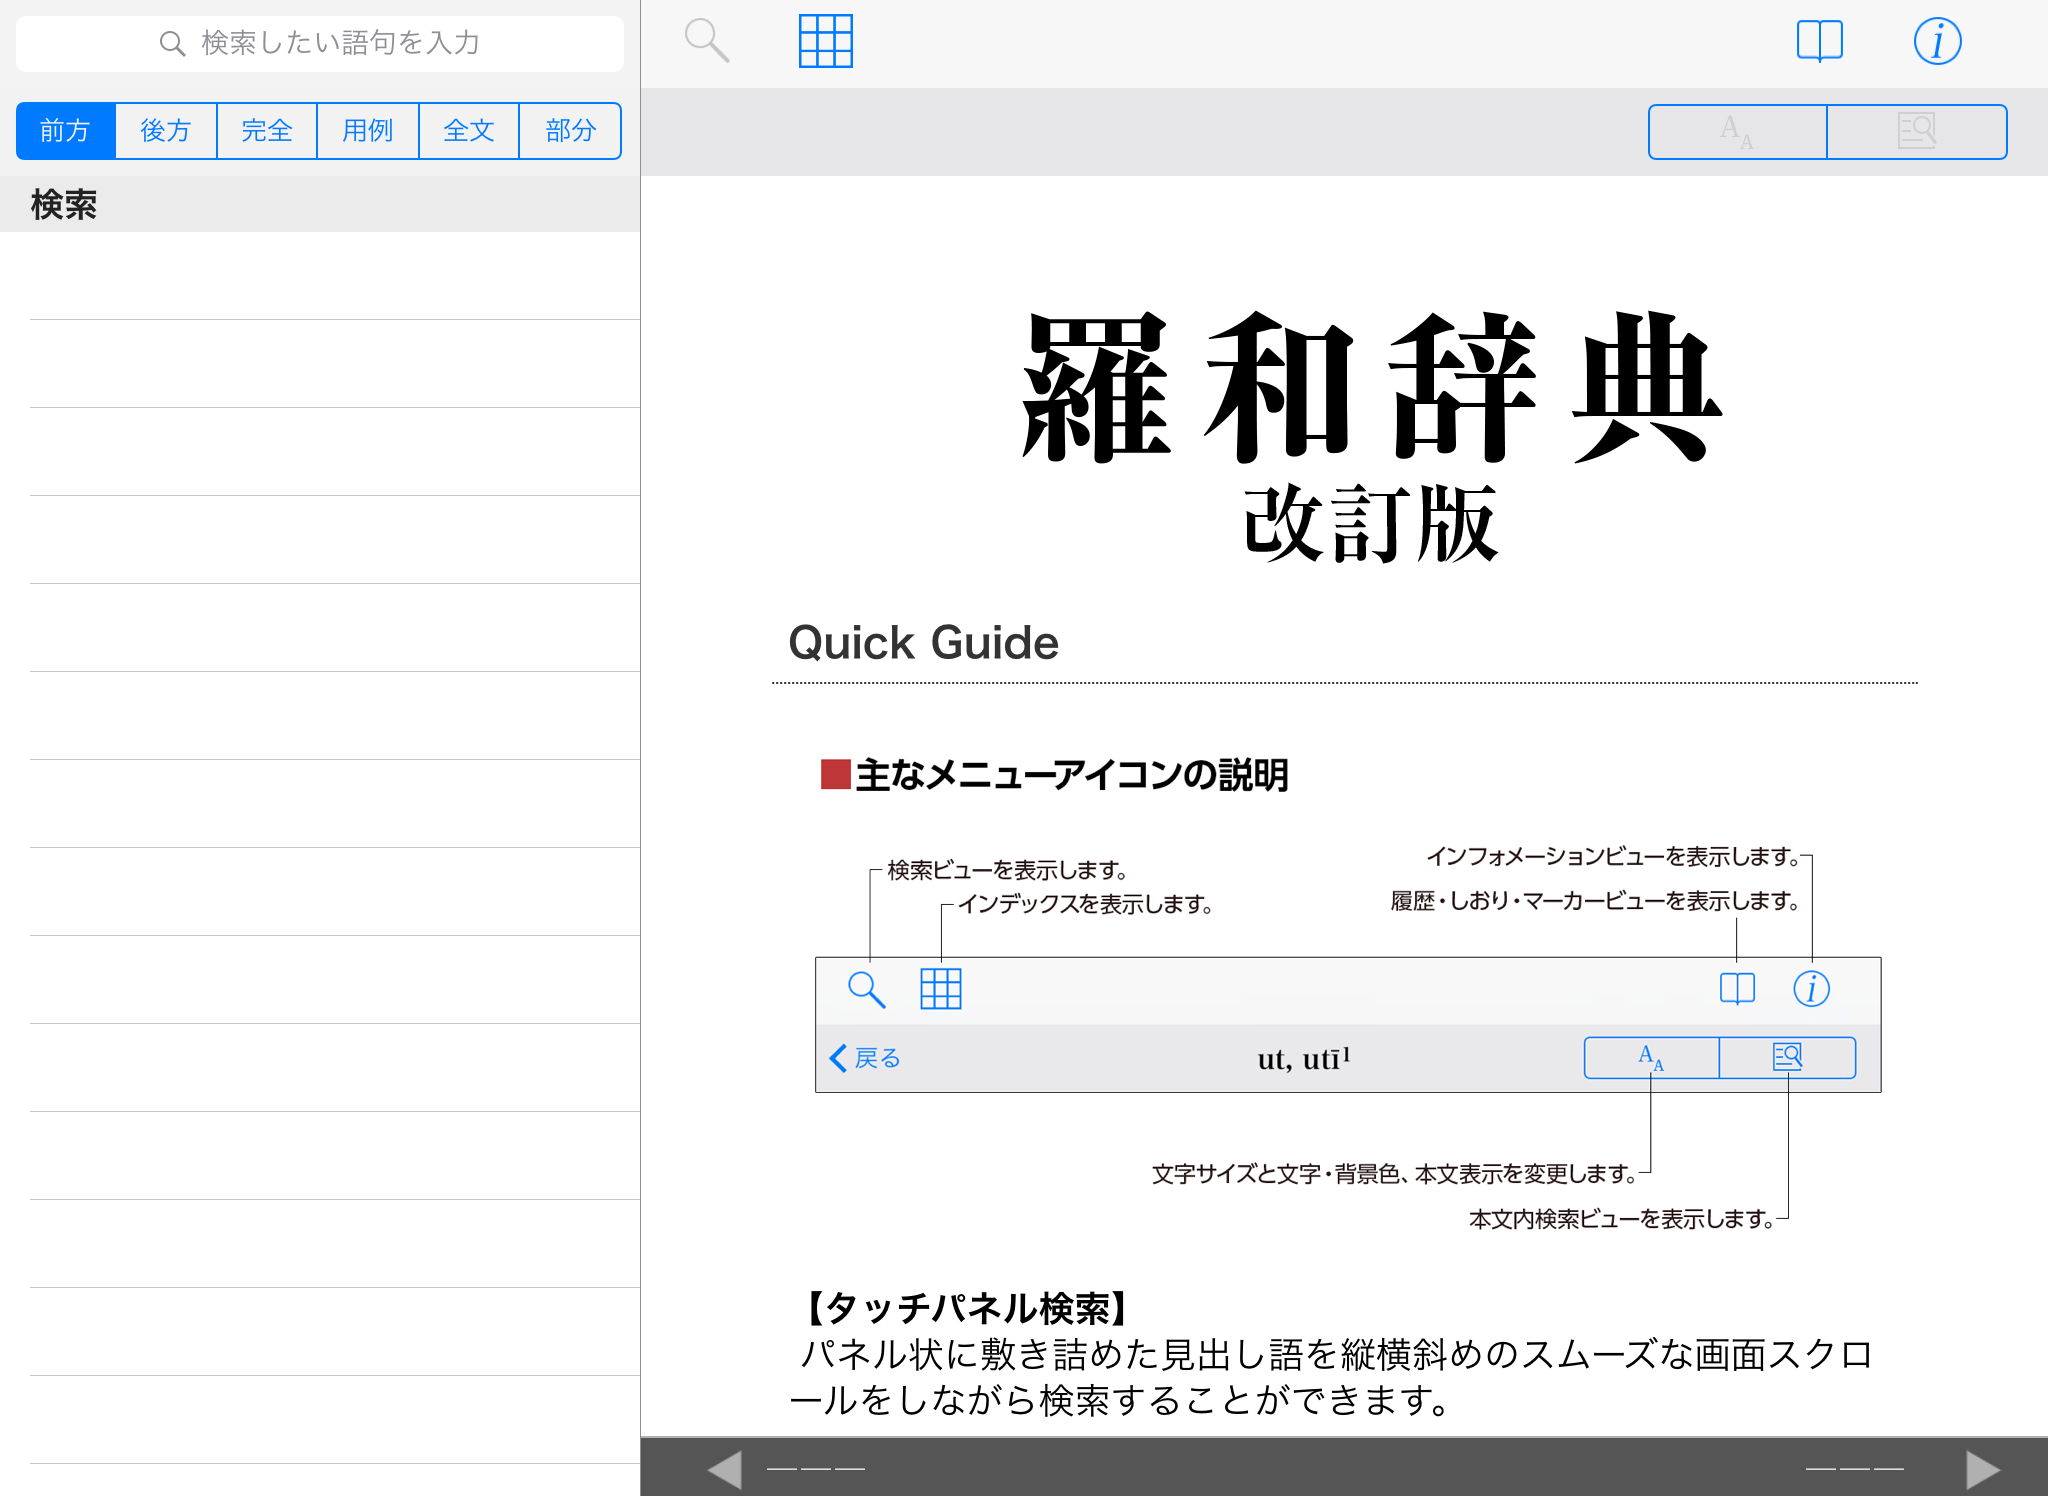Show the index grid view

[x=825, y=41]
